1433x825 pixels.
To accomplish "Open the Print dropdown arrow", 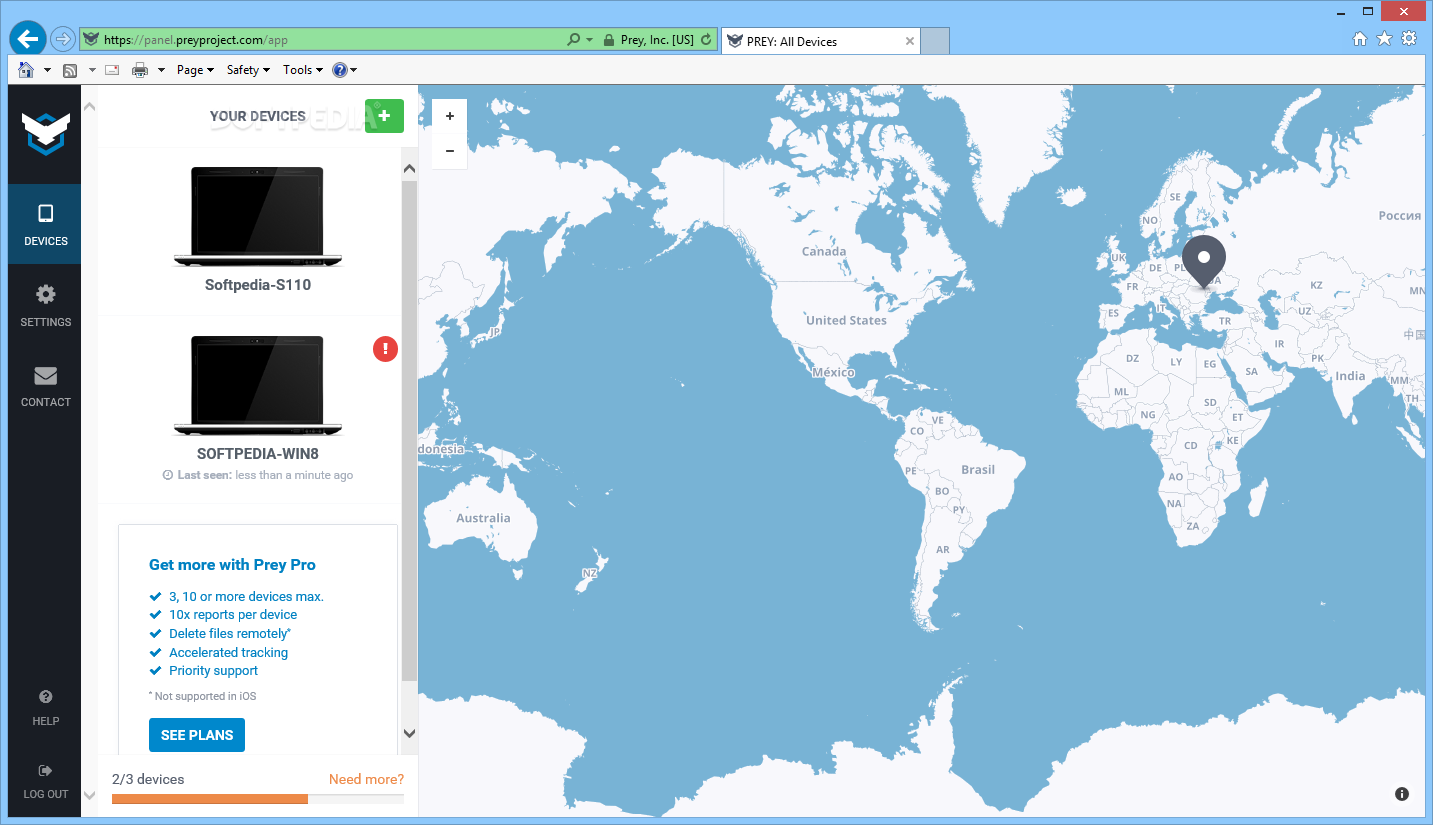I will (162, 70).
